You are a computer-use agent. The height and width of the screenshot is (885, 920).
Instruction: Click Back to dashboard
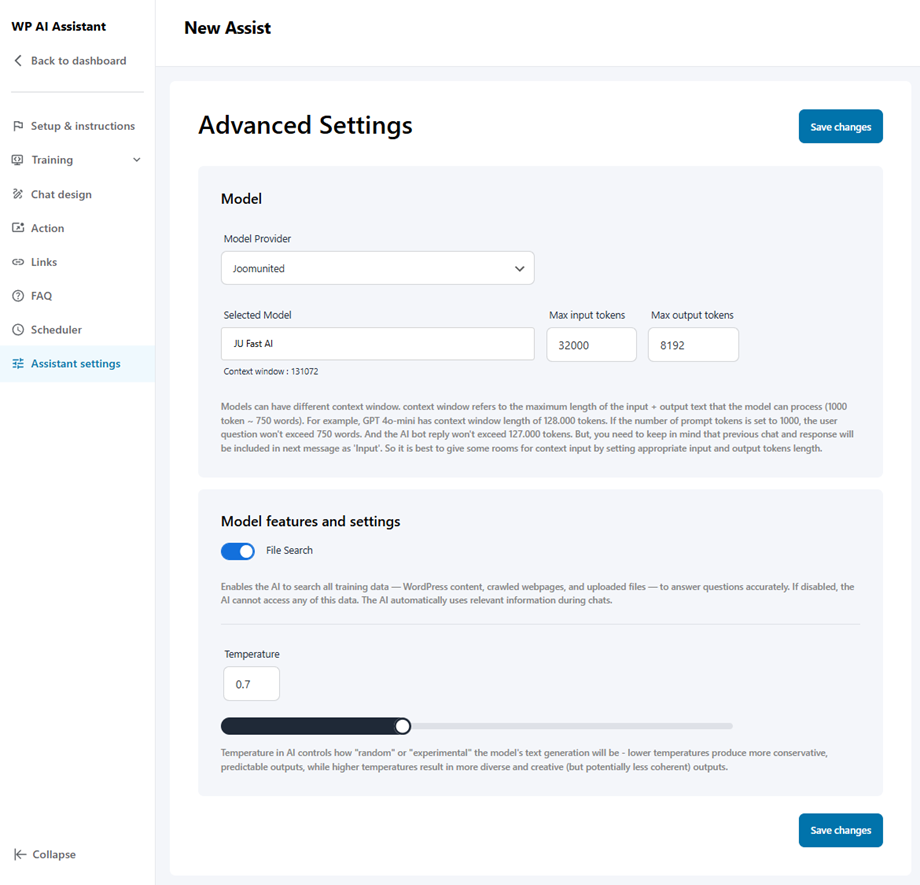pyautogui.click(x=75, y=61)
